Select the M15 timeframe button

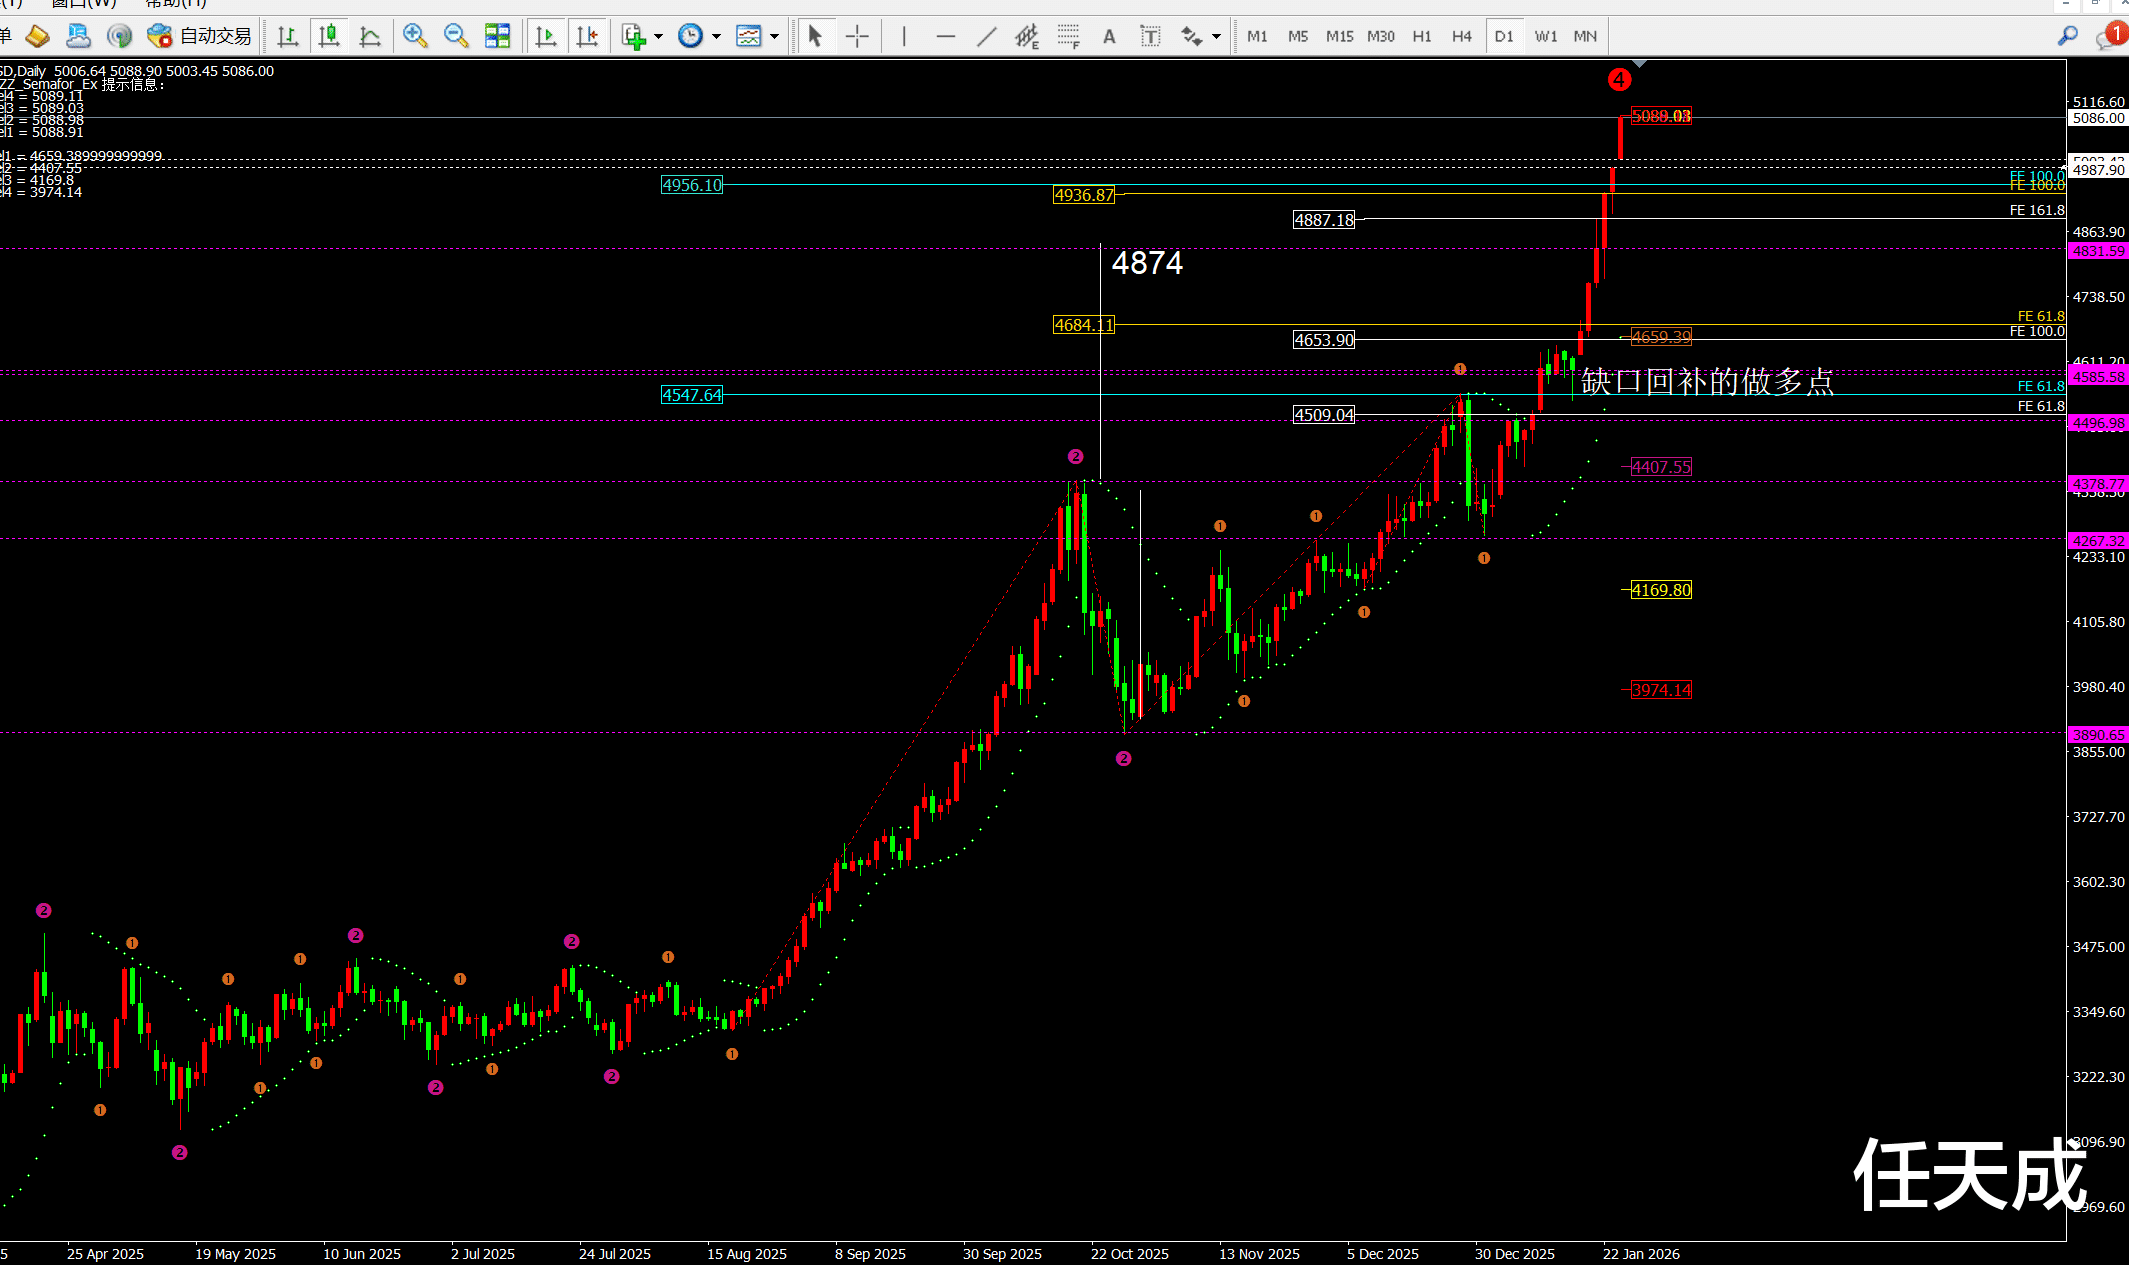click(x=1339, y=37)
